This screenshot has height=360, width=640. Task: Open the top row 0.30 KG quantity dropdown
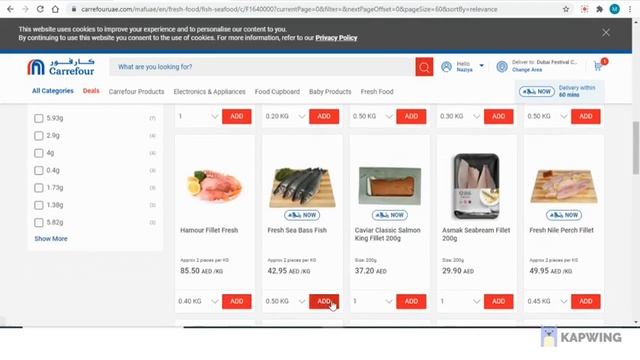point(460,116)
